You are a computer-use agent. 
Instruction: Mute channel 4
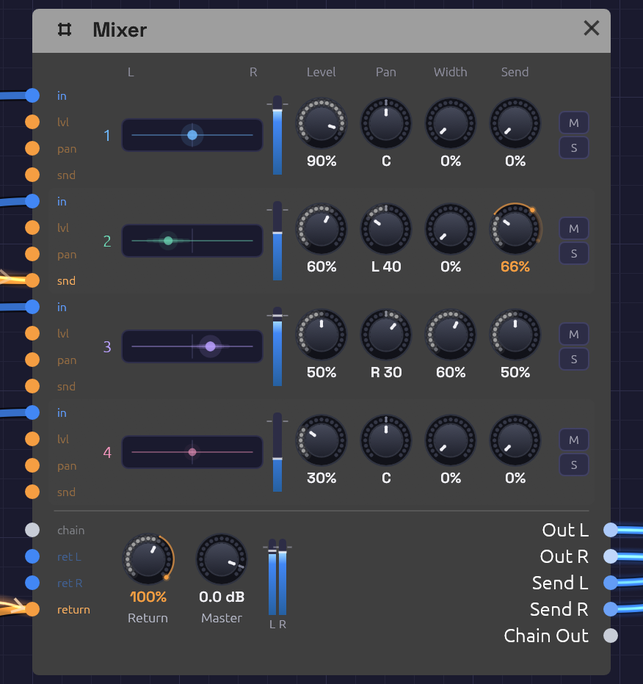tap(574, 440)
